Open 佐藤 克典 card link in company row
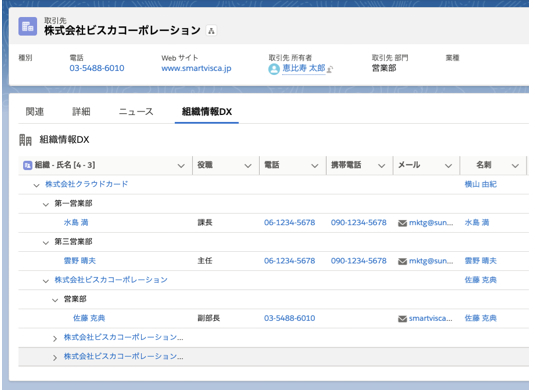 (x=481, y=280)
